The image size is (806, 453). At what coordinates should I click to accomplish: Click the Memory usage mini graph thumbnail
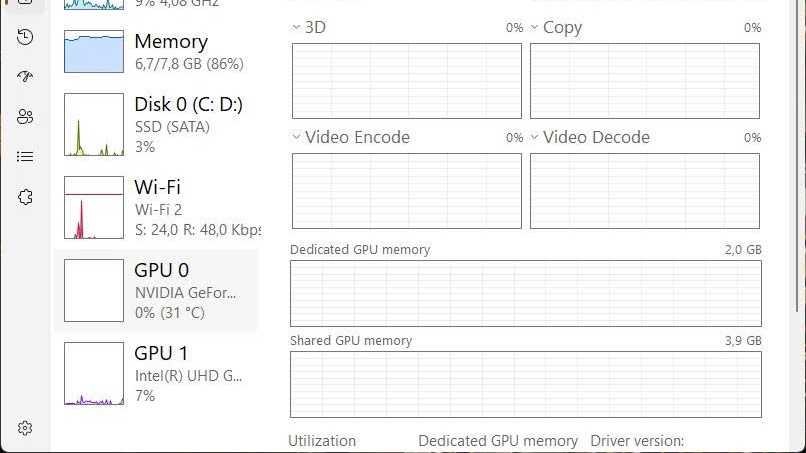coord(94,51)
